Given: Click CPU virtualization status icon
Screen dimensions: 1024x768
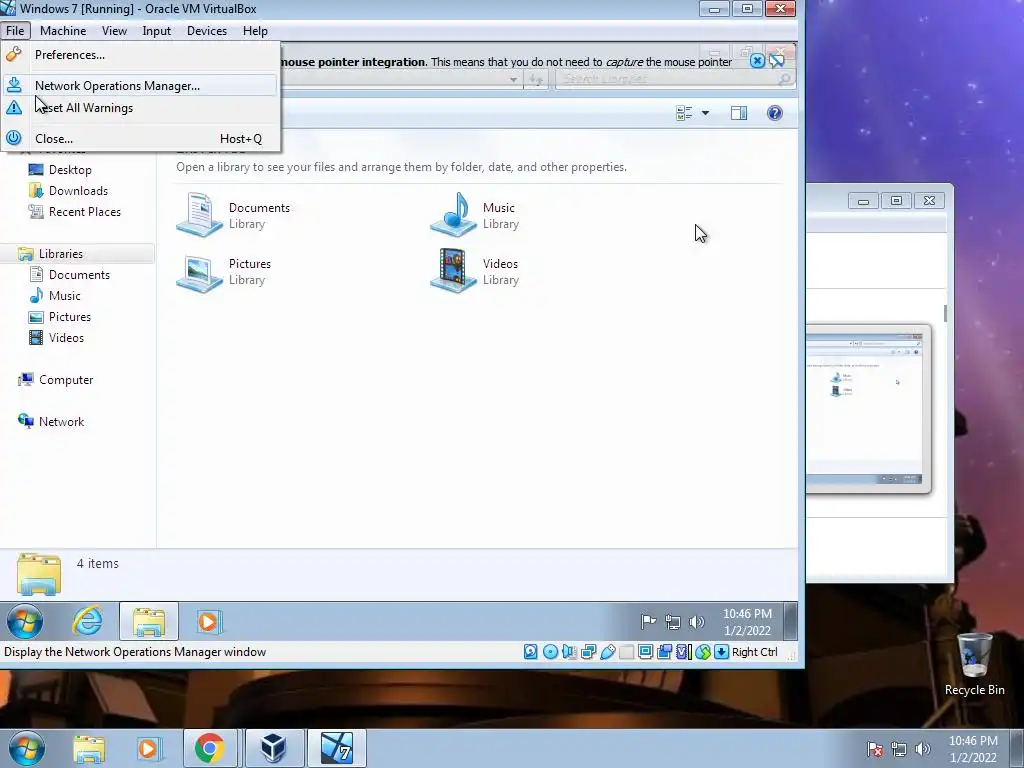Looking at the screenshot, I should [x=684, y=652].
